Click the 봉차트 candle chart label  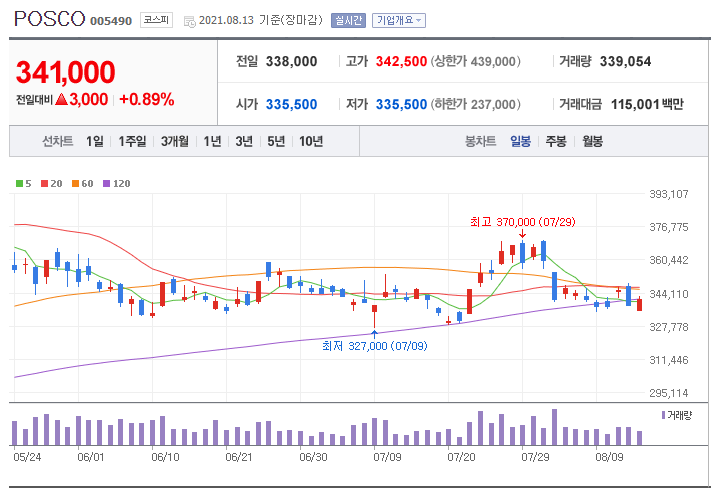click(x=481, y=142)
